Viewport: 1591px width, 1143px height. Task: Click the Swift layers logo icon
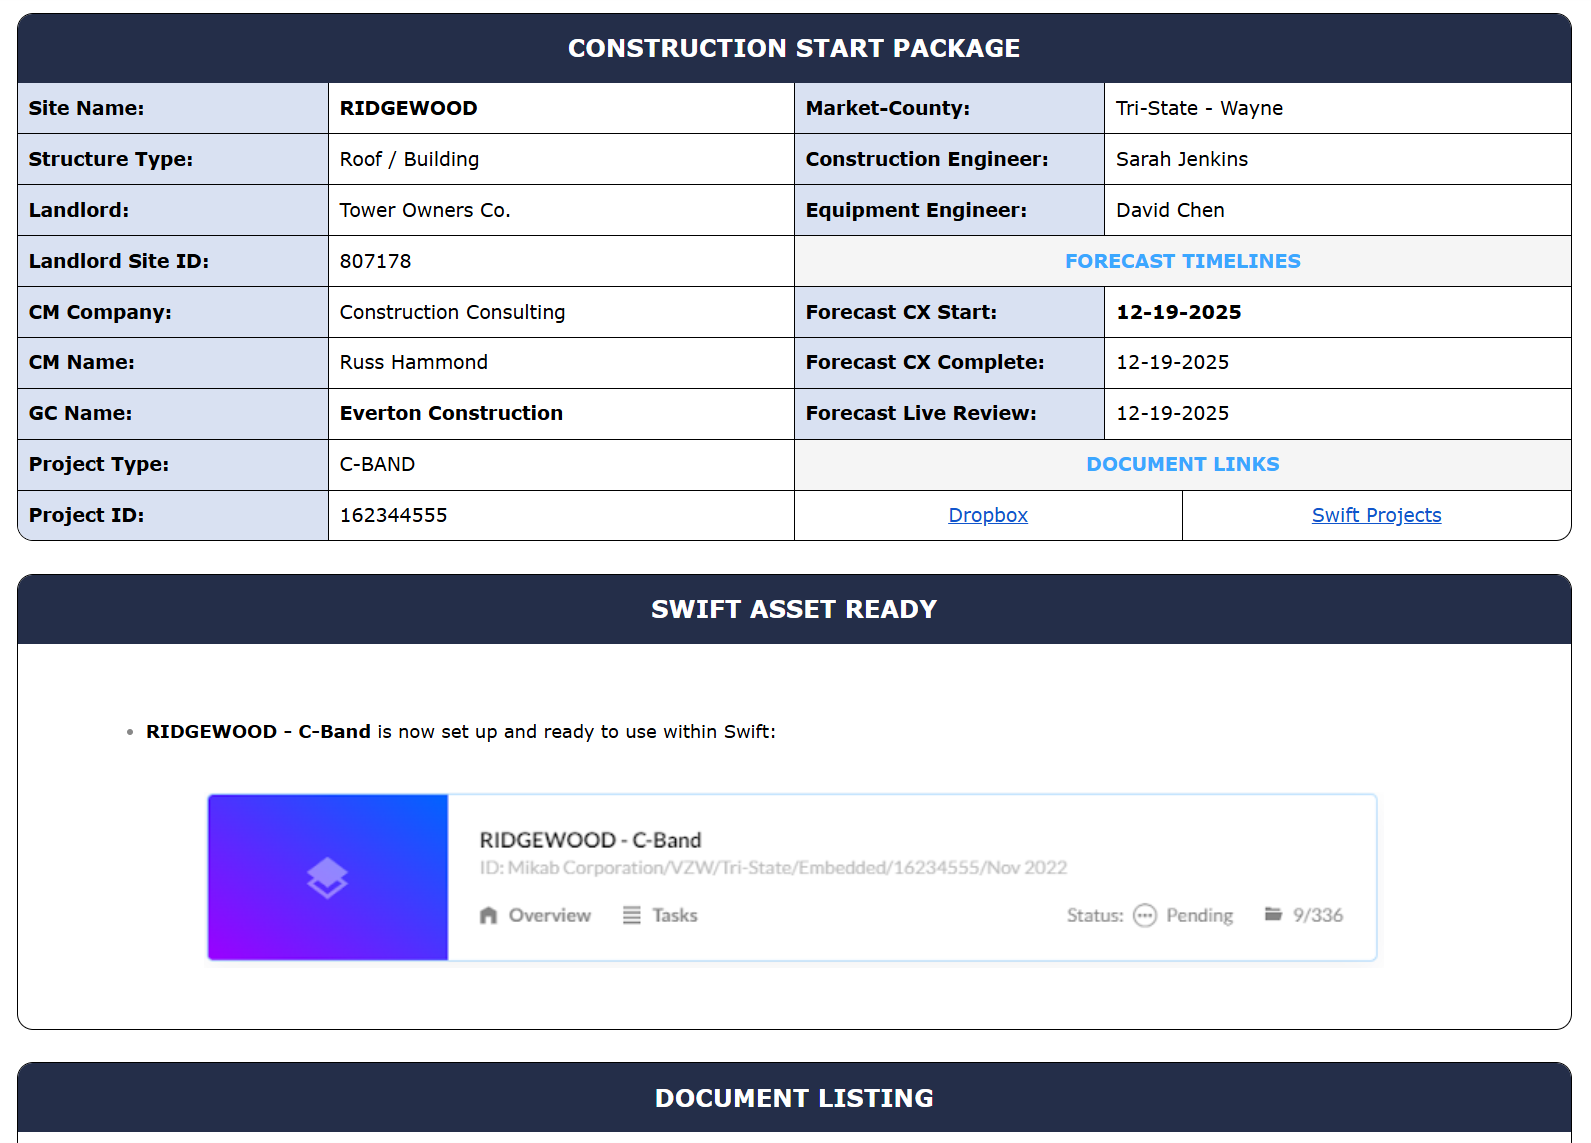(327, 878)
